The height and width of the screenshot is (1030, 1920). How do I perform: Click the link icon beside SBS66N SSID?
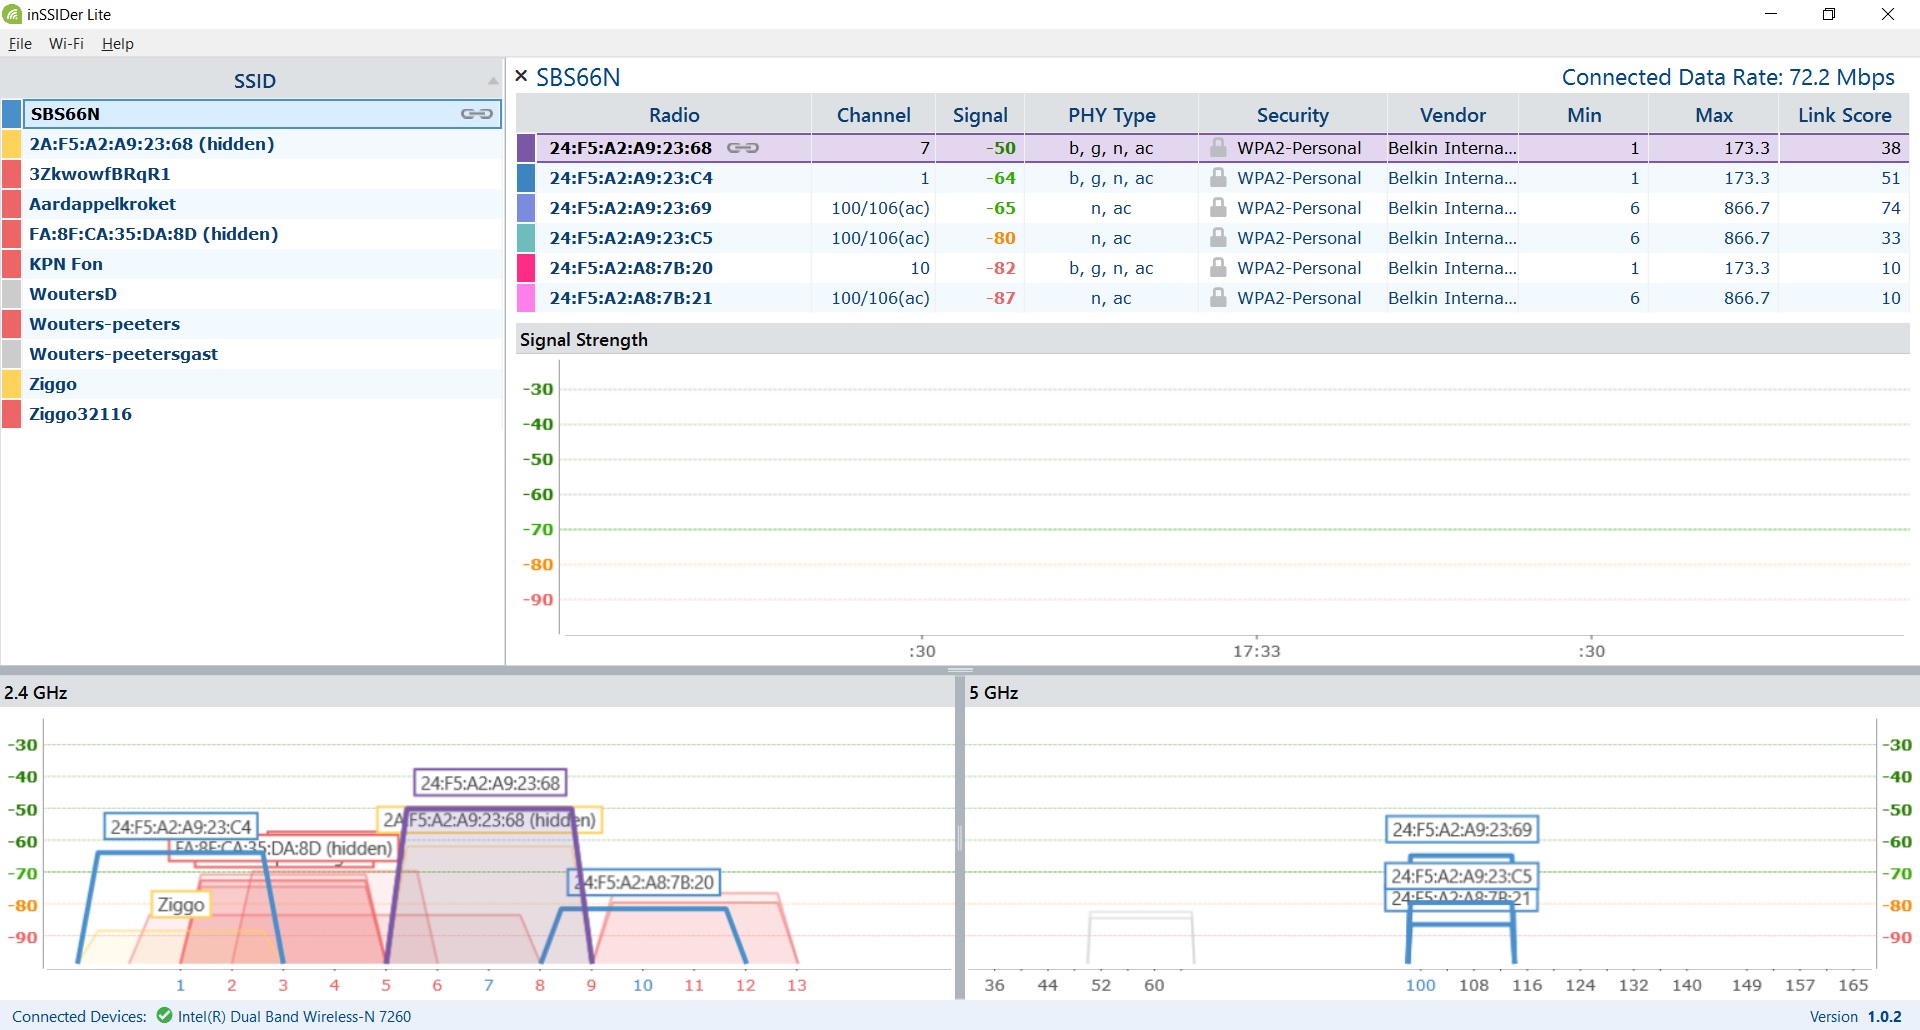[x=477, y=114]
